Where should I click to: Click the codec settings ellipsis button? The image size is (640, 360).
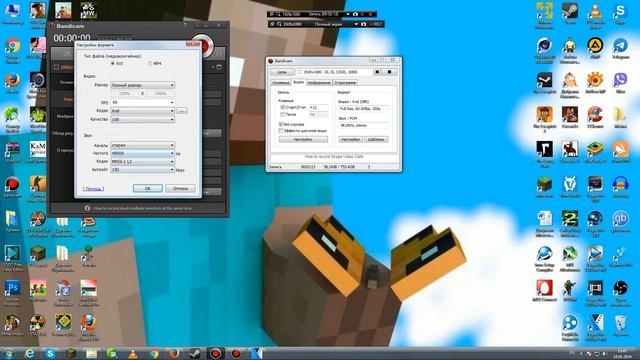click(x=182, y=111)
